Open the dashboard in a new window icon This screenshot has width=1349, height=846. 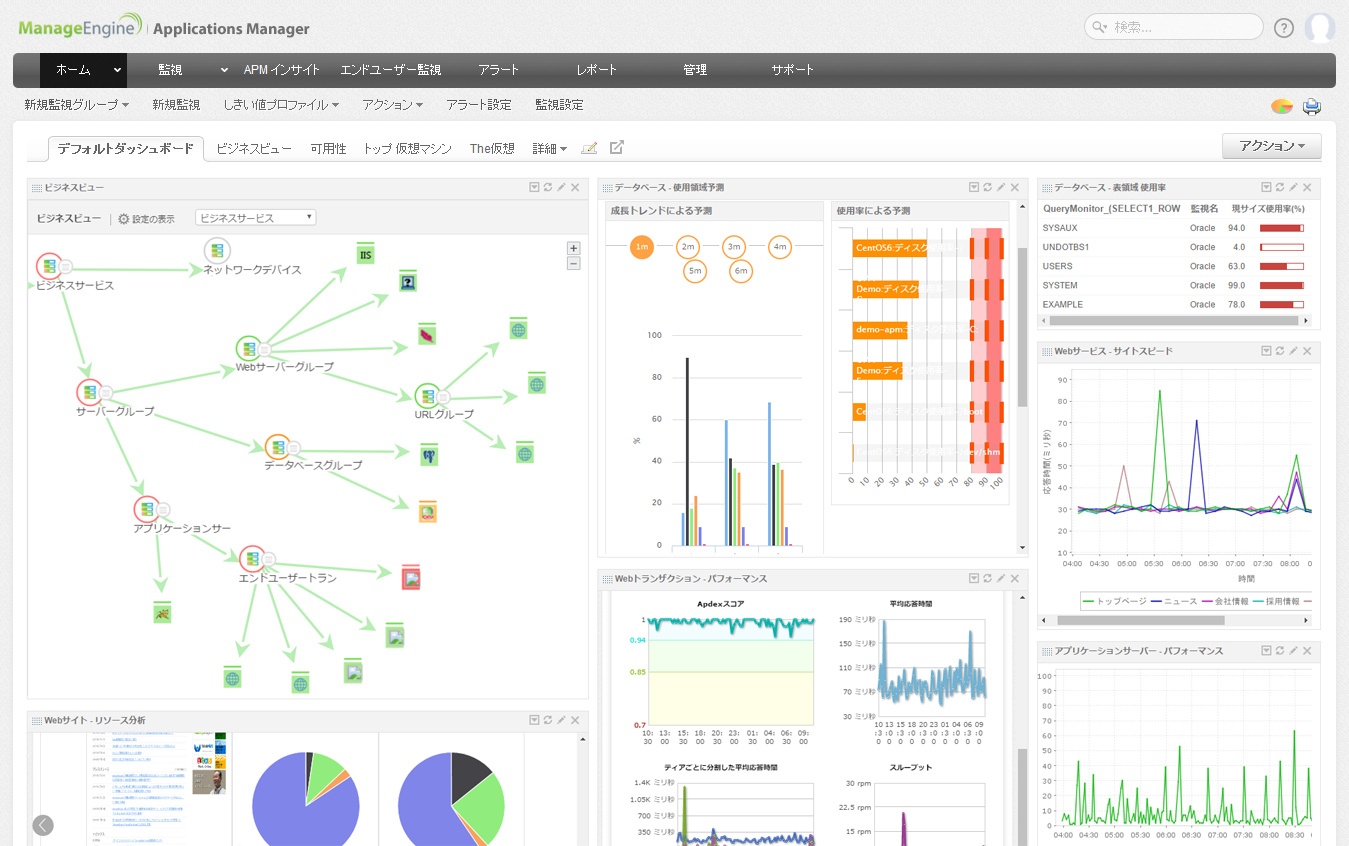tap(616, 147)
